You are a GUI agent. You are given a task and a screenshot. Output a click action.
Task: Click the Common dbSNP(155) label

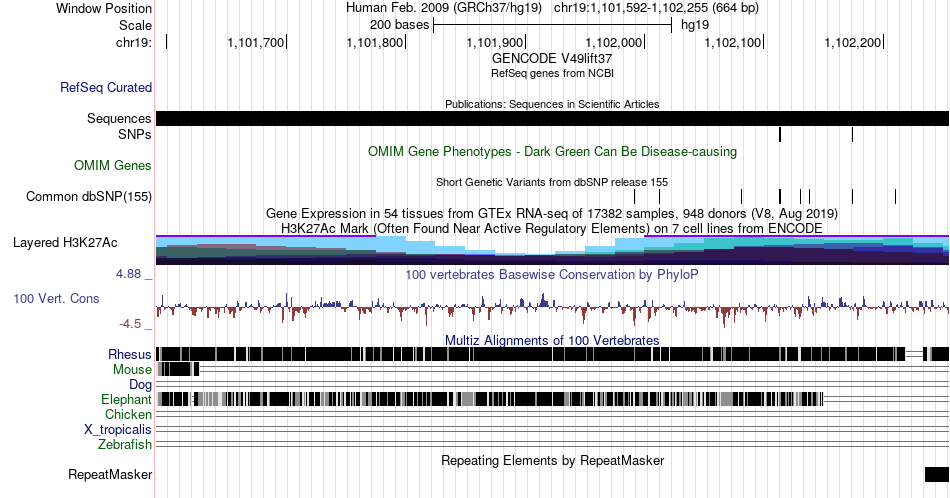pyautogui.click(x=89, y=196)
